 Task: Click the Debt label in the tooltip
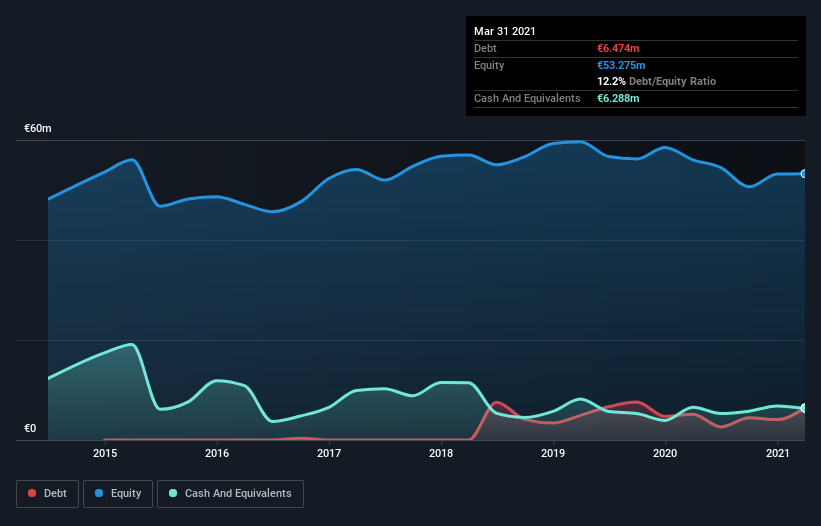[x=485, y=48]
